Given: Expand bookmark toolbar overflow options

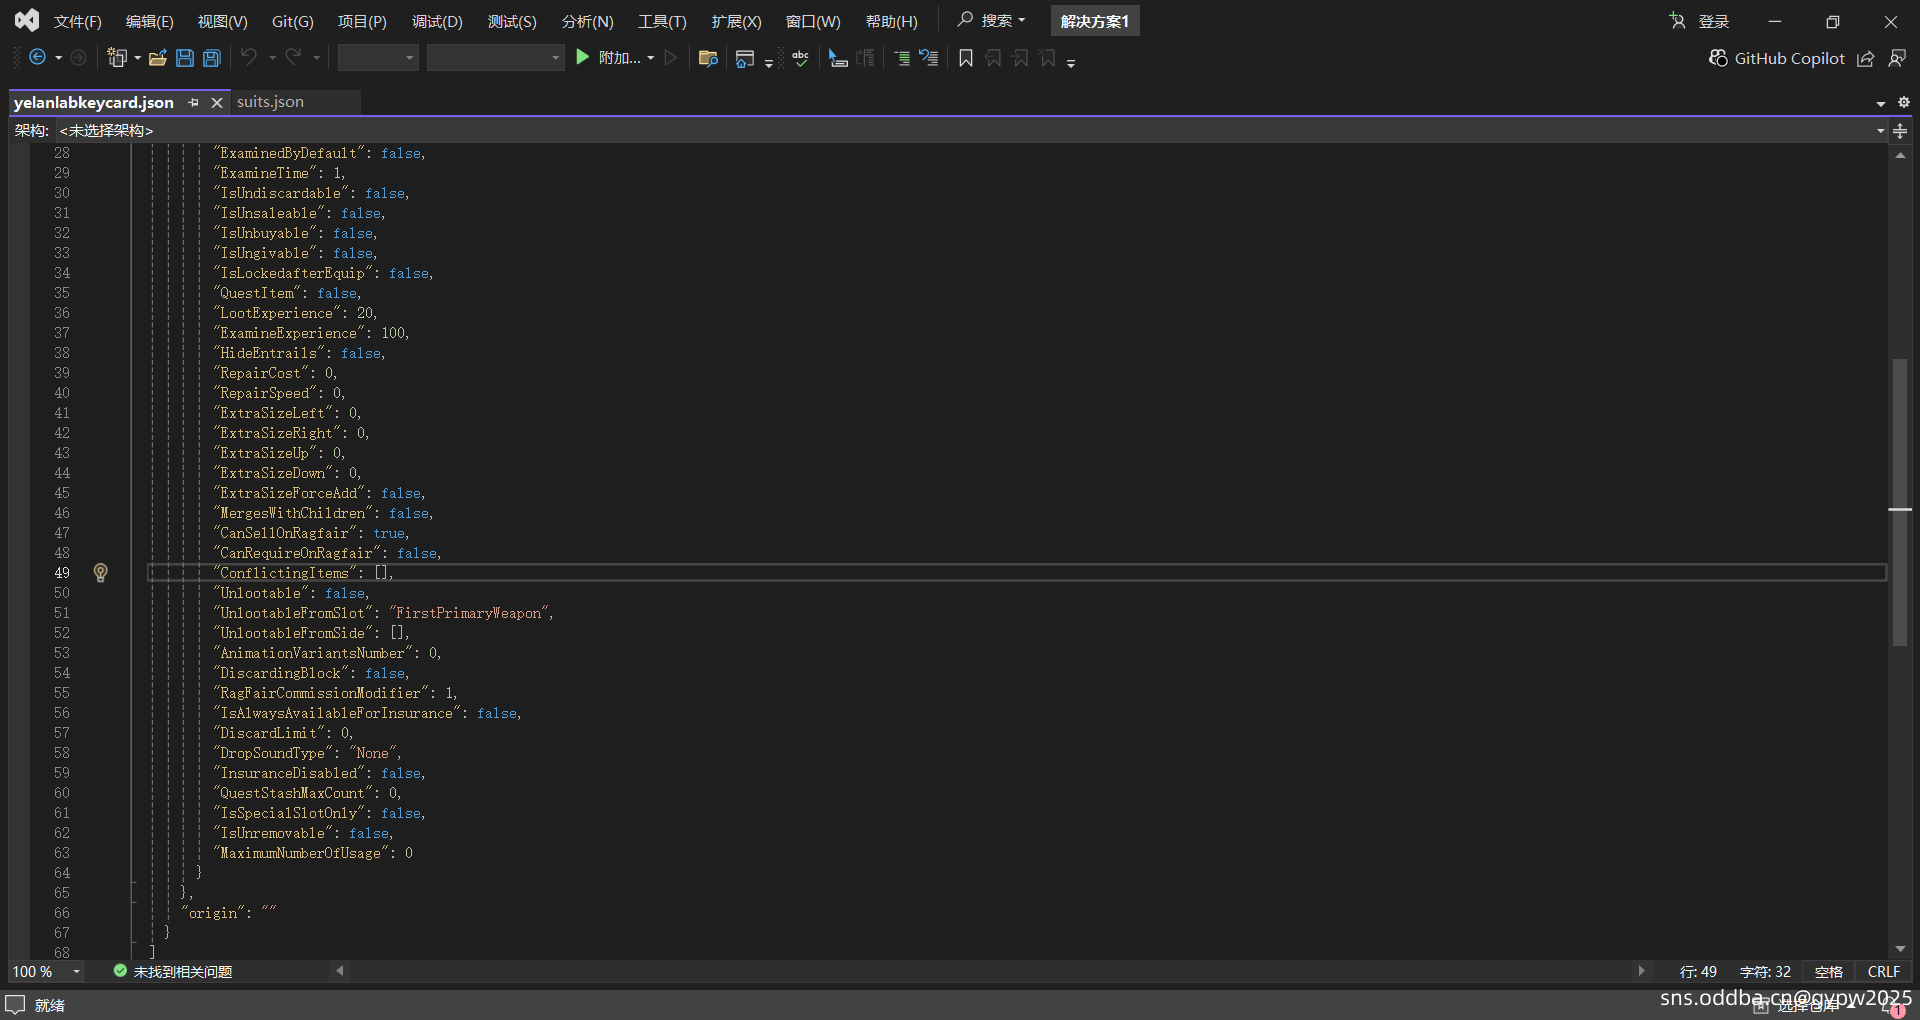Looking at the screenshot, I should coord(1071,62).
